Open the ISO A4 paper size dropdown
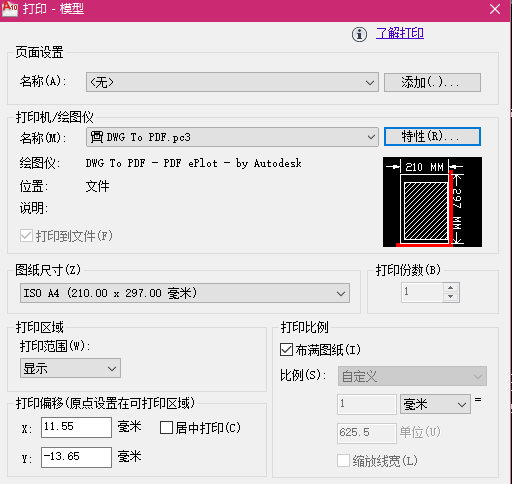The width and height of the screenshot is (512, 484). click(x=185, y=293)
